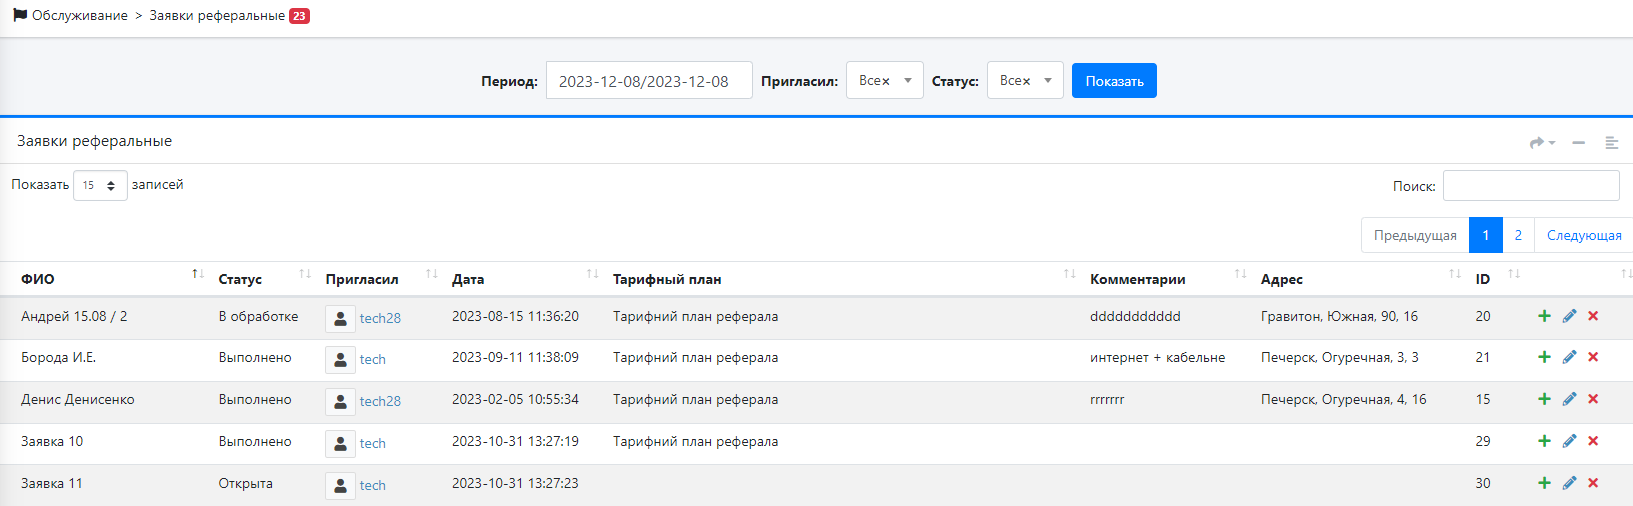Edit Заявка 10 using pencil icon
Viewport: 1633px width, 506px height.
tap(1569, 441)
